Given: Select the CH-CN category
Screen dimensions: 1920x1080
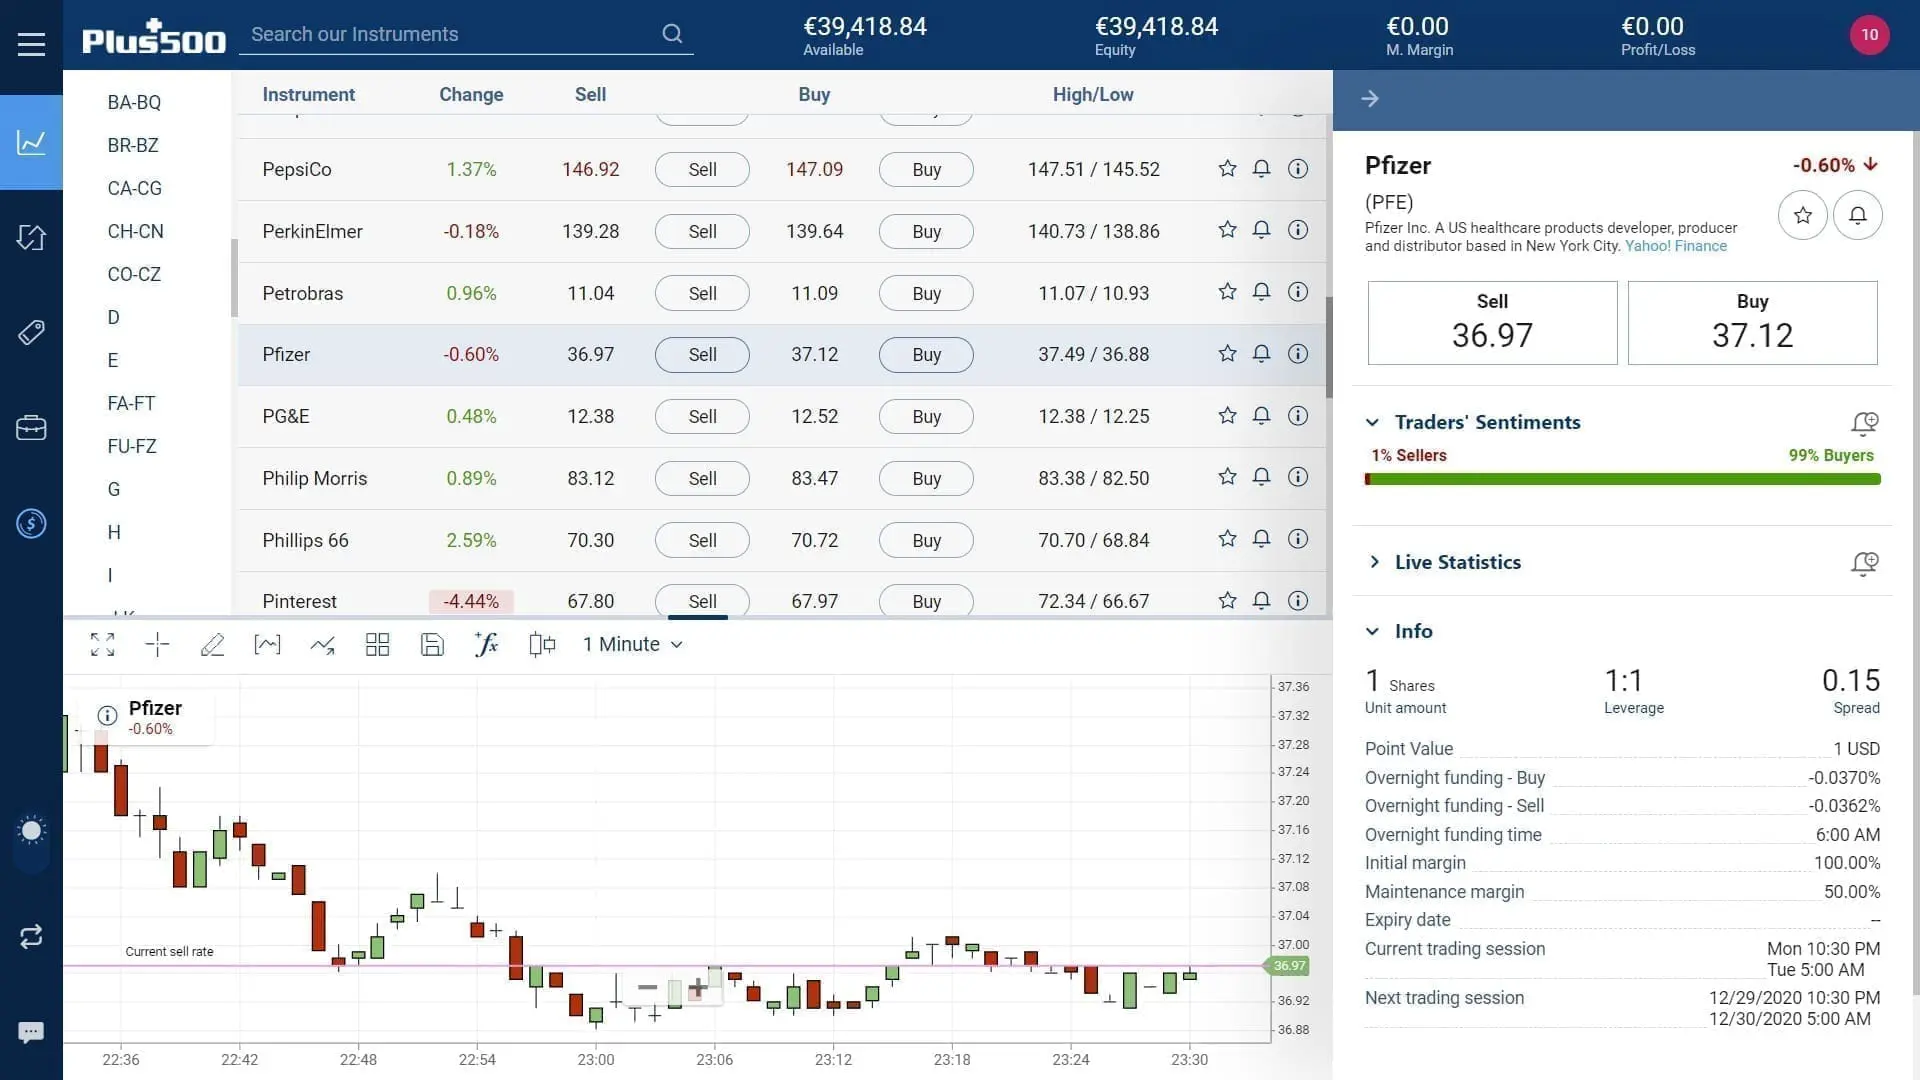Looking at the screenshot, I should coord(135,231).
